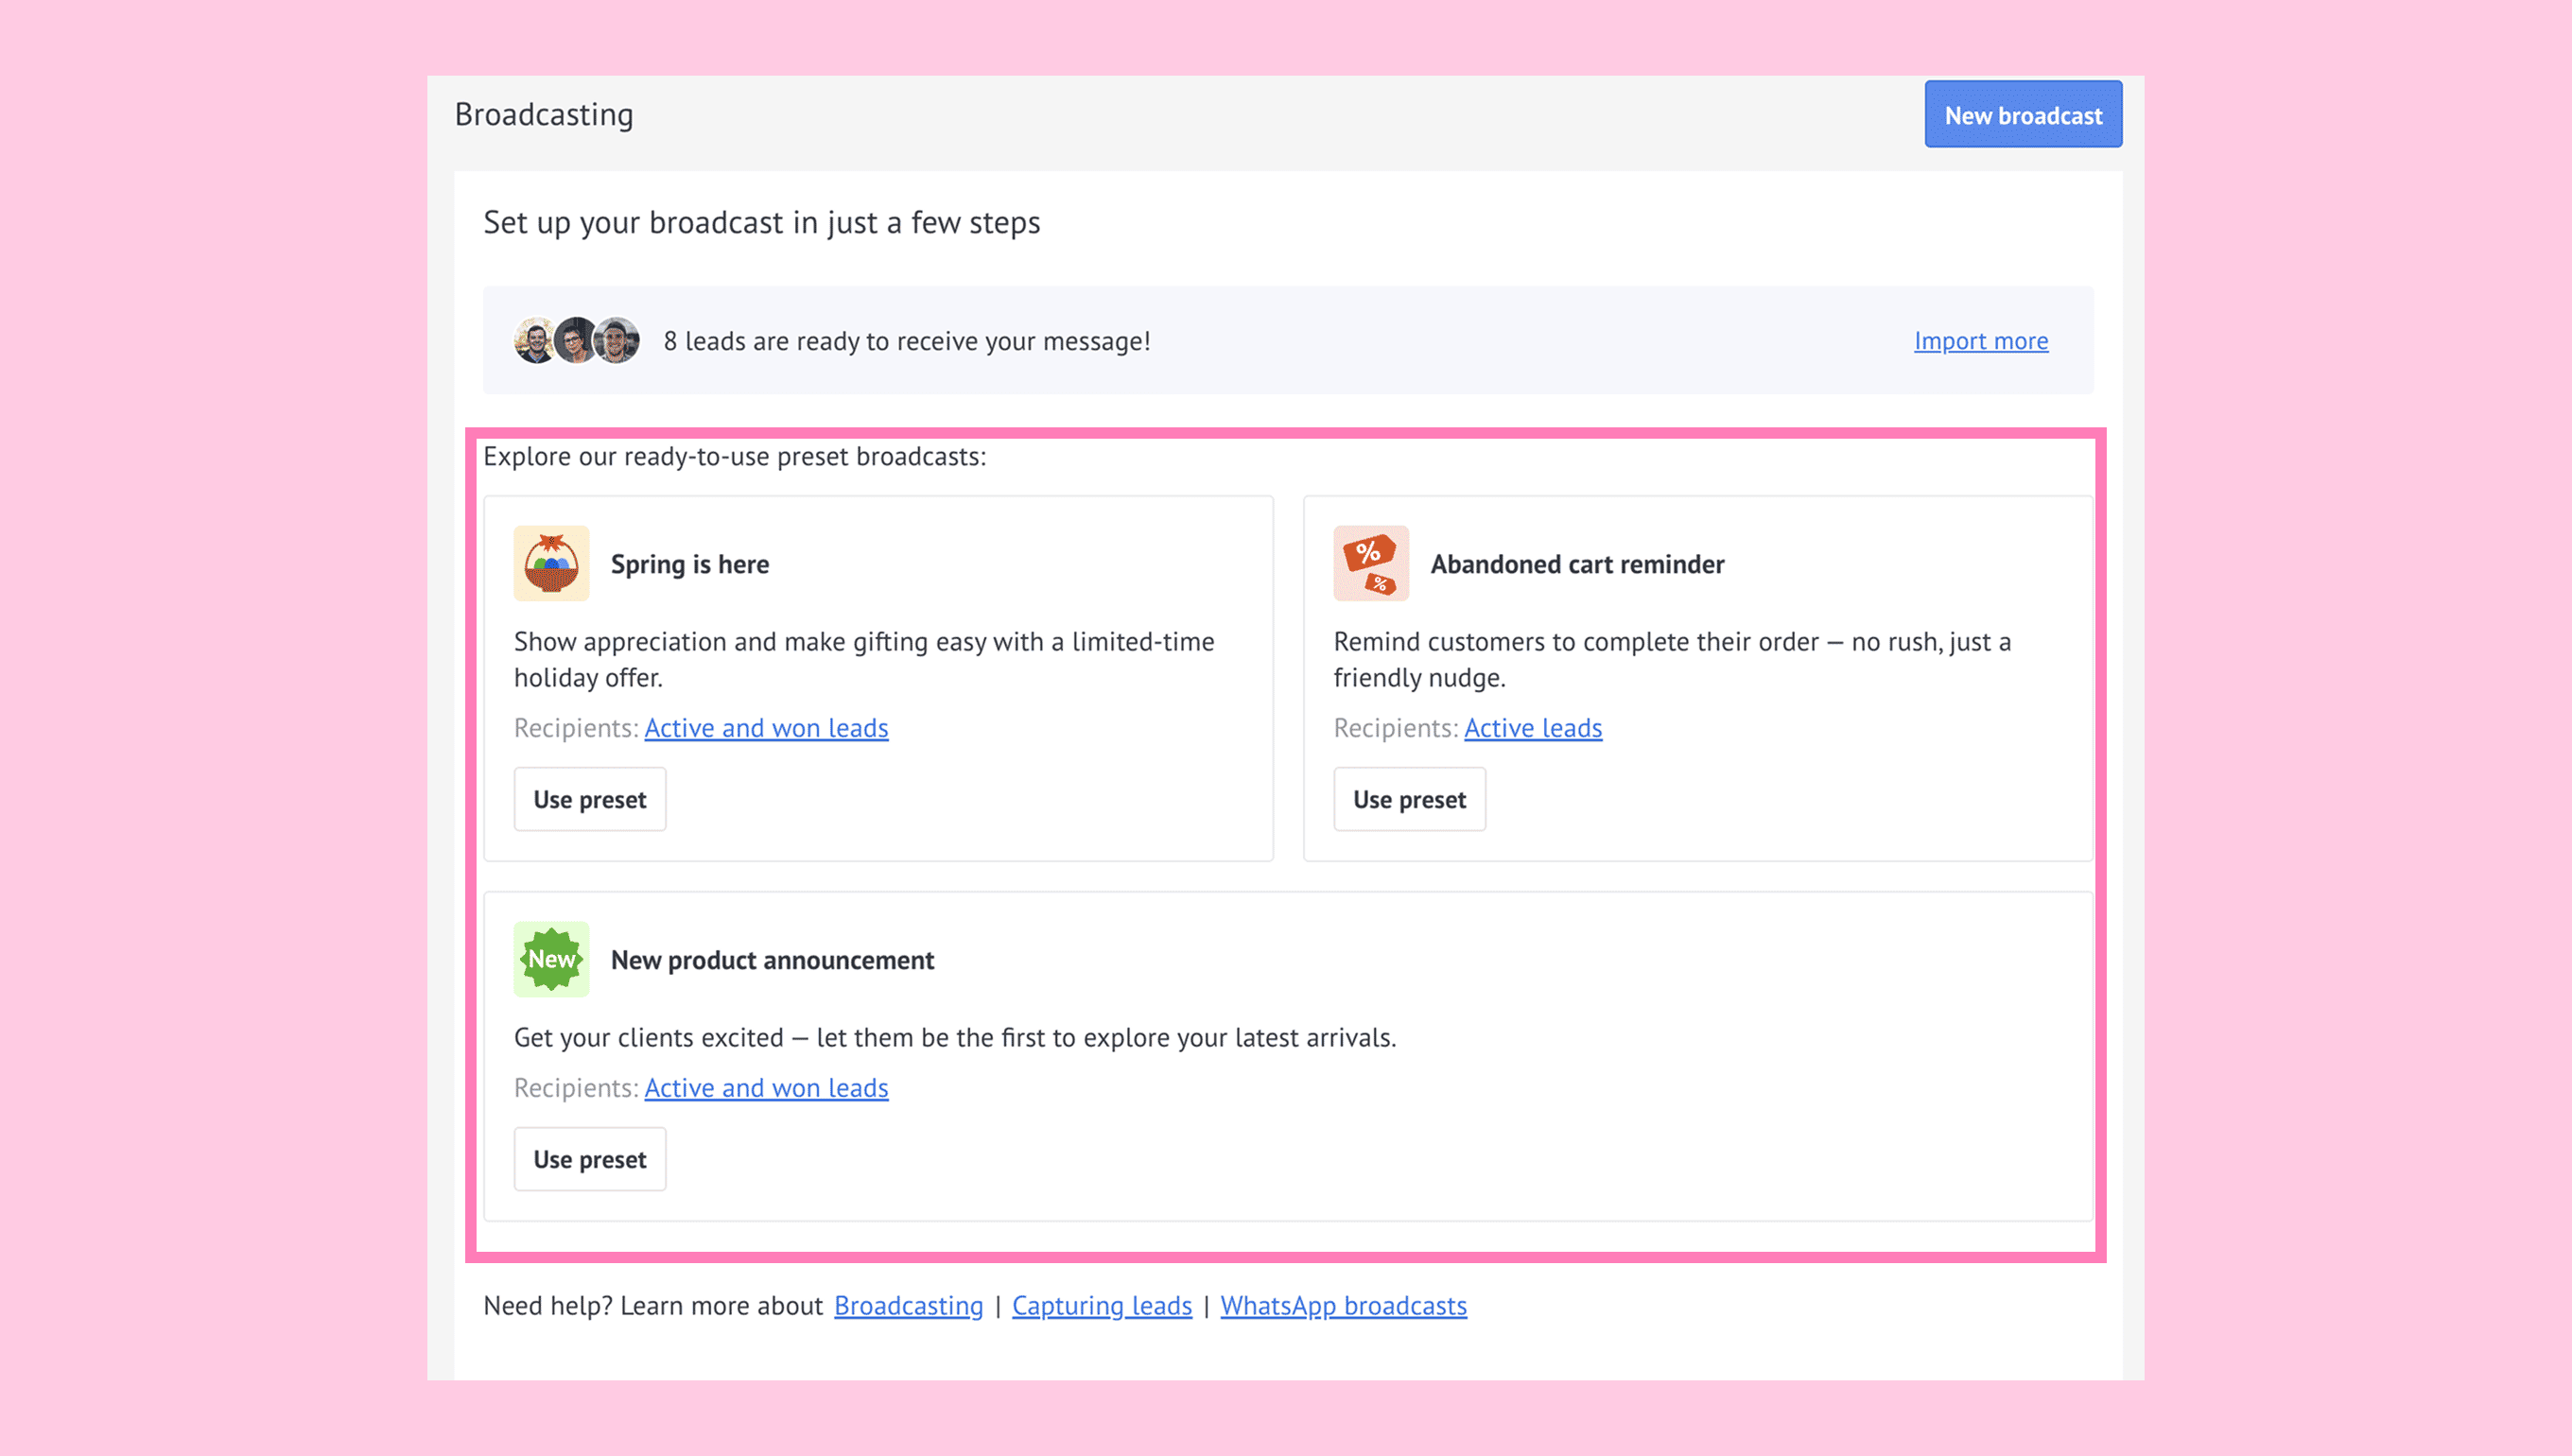The width and height of the screenshot is (2572, 1456).
Task: Open Active and won leads under Spring is here
Action: (x=766, y=729)
